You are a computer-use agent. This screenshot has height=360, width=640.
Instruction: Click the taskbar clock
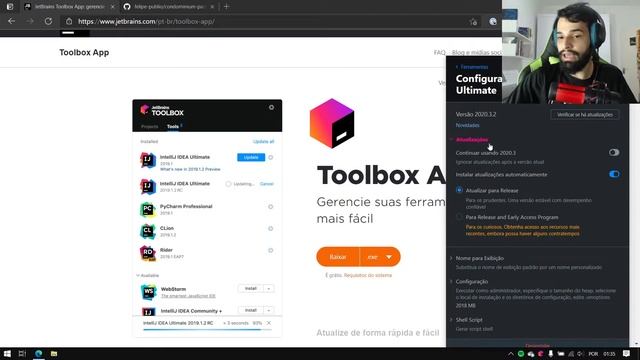(x=609, y=354)
